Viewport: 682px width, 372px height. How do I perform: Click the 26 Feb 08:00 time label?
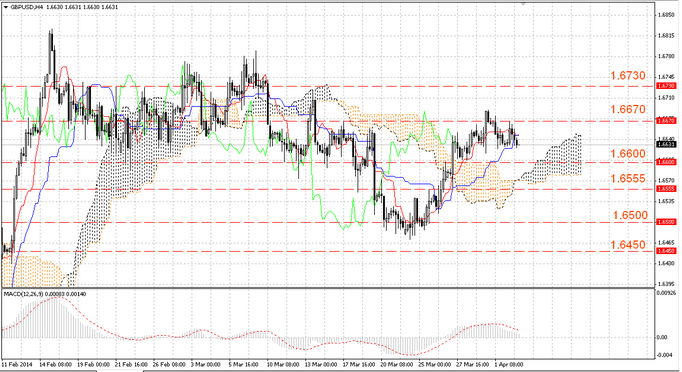pyautogui.click(x=169, y=364)
